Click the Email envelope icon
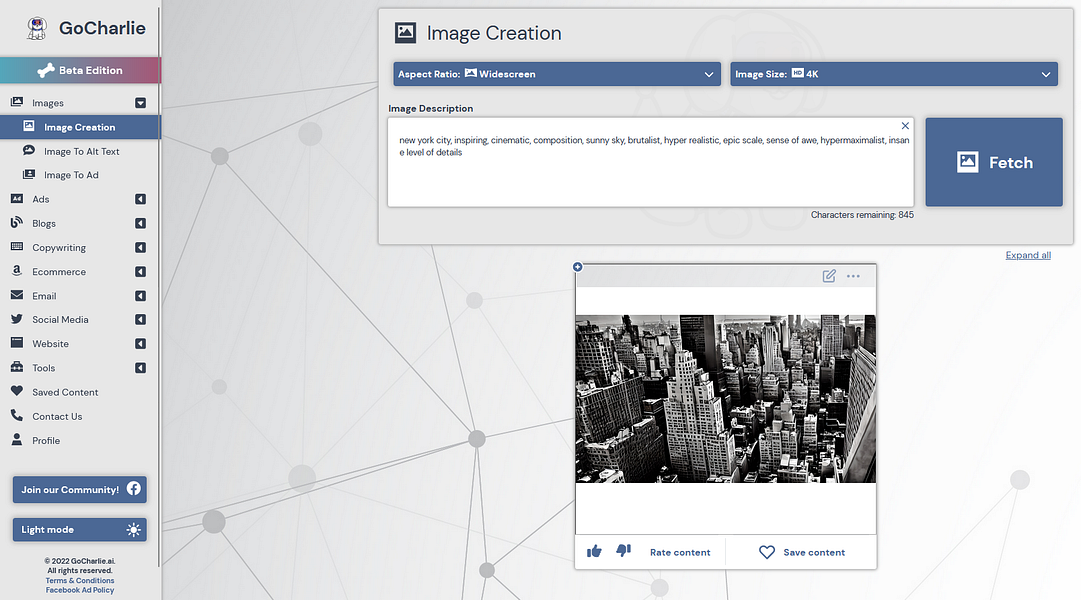The width and height of the screenshot is (1081, 600). pyautogui.click(x=17, y=295)
